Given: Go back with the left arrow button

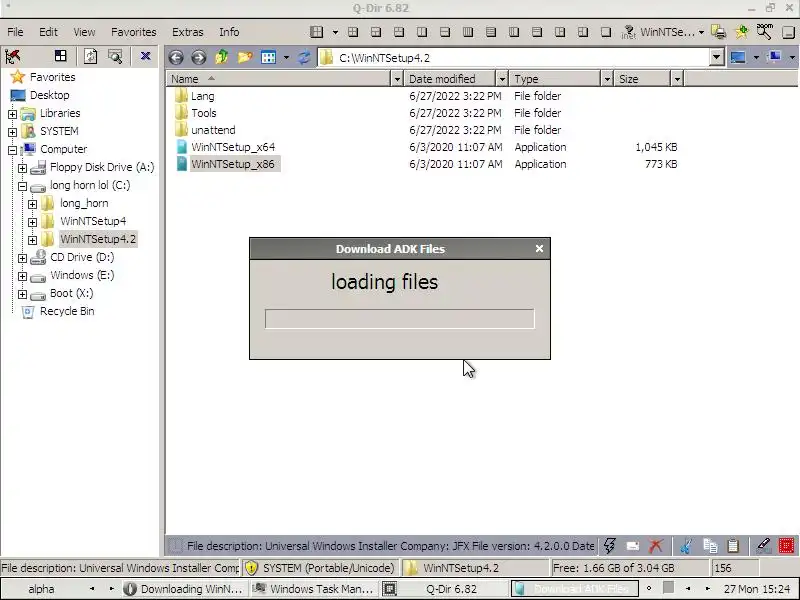Looking at the screenshot, I should [176, 58].
